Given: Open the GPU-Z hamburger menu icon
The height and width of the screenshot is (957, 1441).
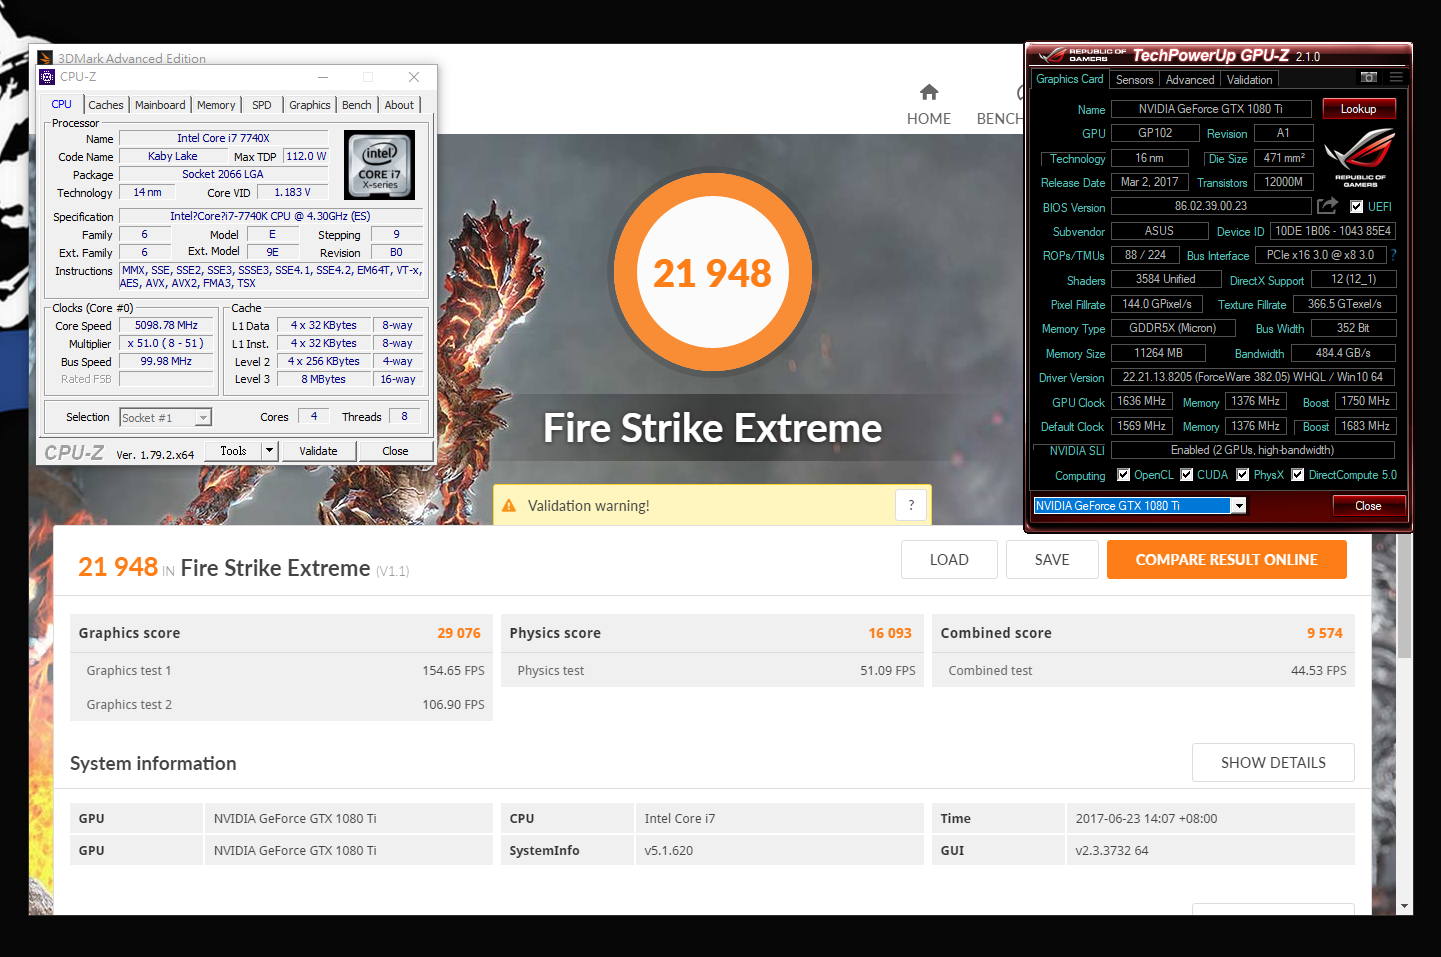Looking at the screenshot, I should 1396,77.
